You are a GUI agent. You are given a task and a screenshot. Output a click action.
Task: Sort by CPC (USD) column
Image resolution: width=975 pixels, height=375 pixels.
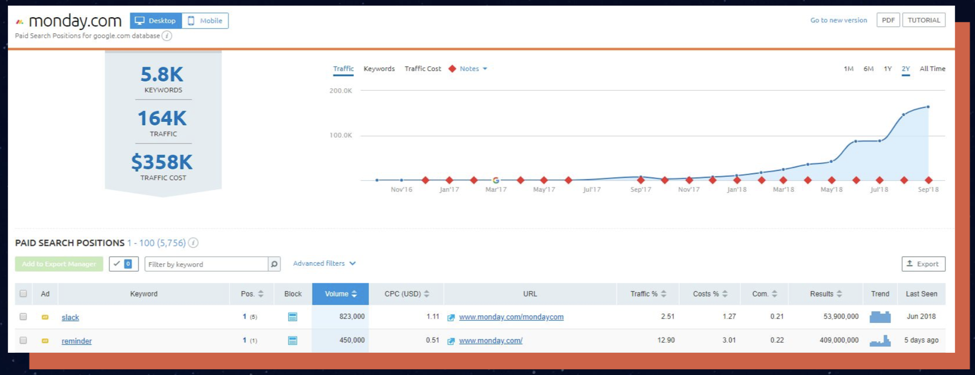click(406, 294)
